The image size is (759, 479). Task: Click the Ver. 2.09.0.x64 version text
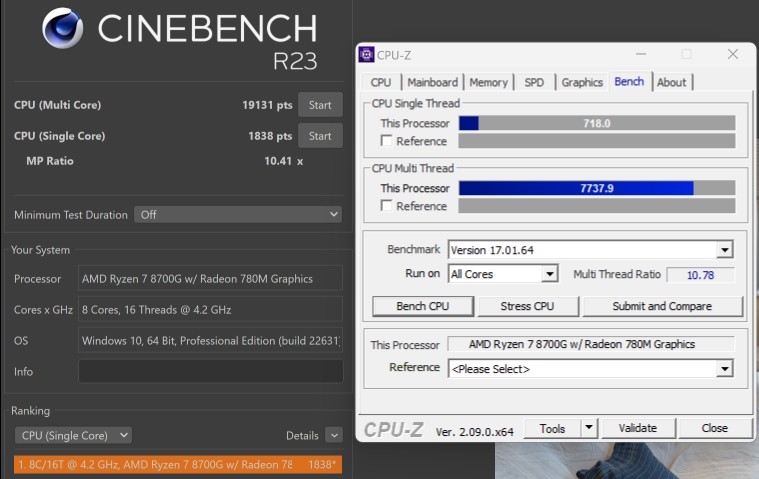pos(474,432)
